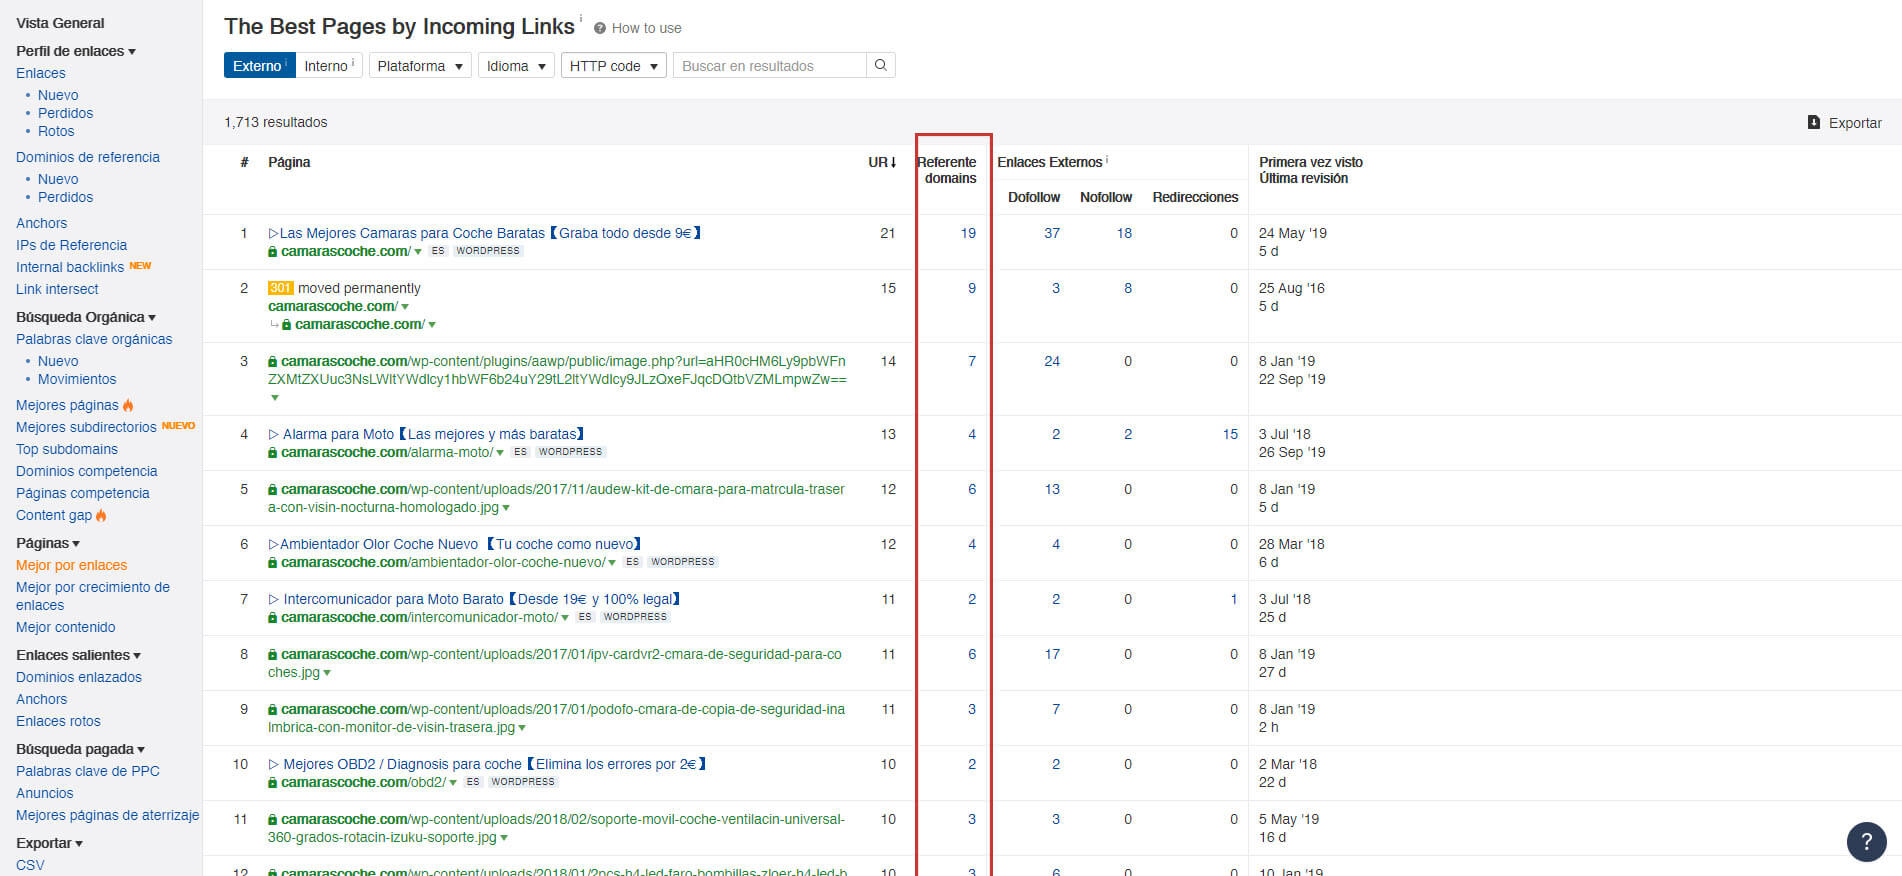
Task: Click the redirecciones value 15
Action: [x=1230, y=434]
